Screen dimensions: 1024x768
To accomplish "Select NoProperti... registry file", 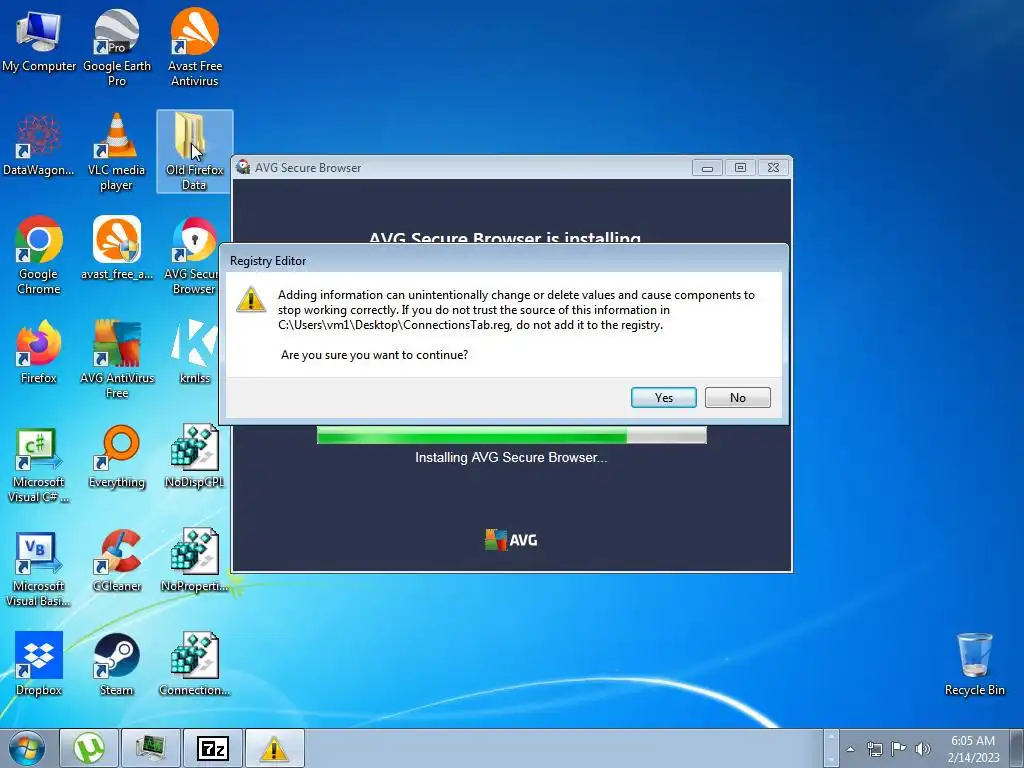I will pyautogui.click(x=195, y=560).
